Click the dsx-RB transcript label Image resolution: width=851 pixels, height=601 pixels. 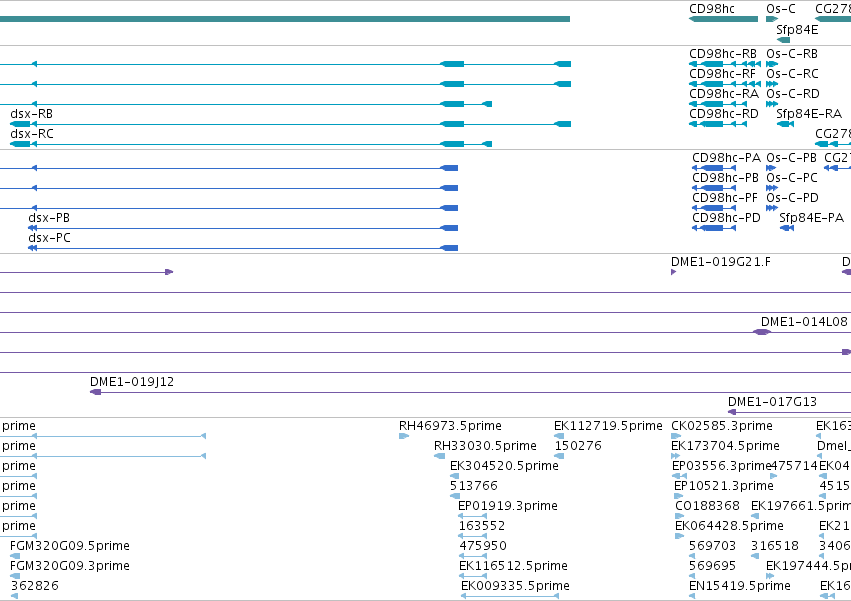[x=31, y=114]
